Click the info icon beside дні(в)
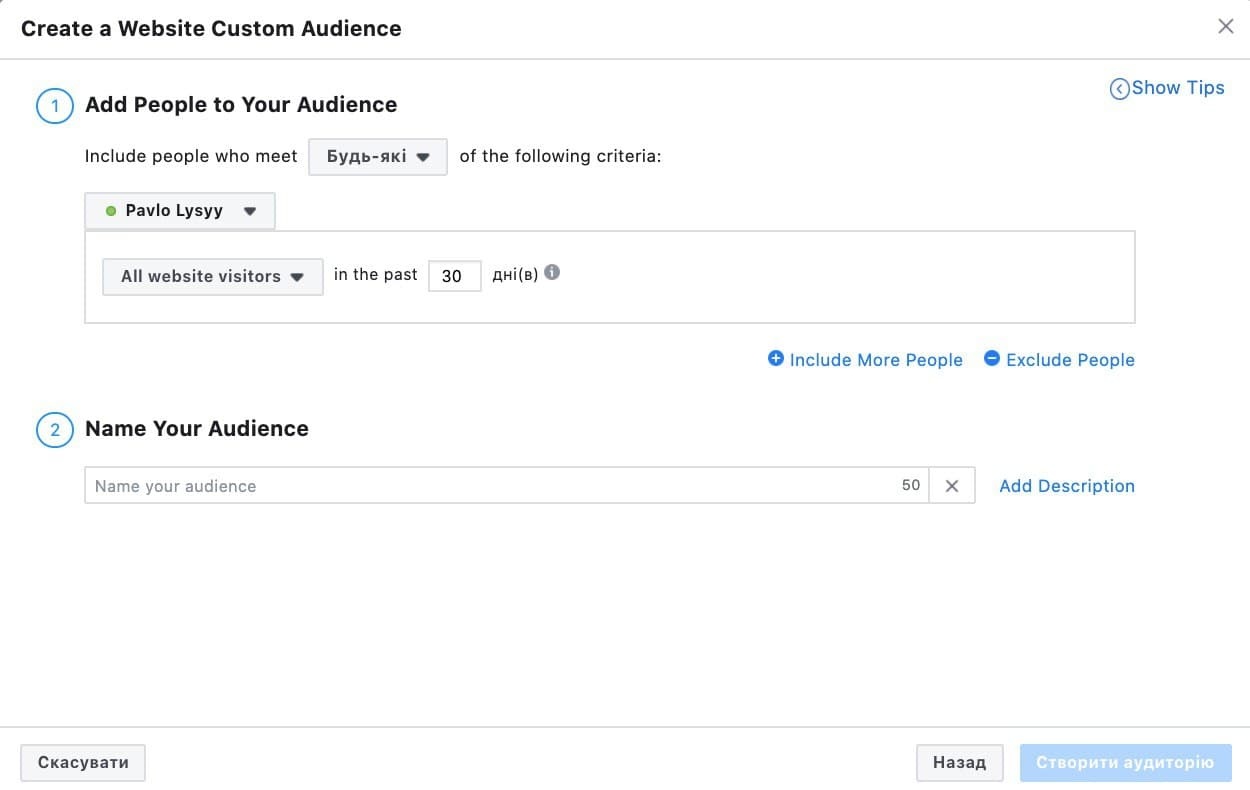Image resolution: width=1250 pixels, height=790 pixels. click(552, 273)
